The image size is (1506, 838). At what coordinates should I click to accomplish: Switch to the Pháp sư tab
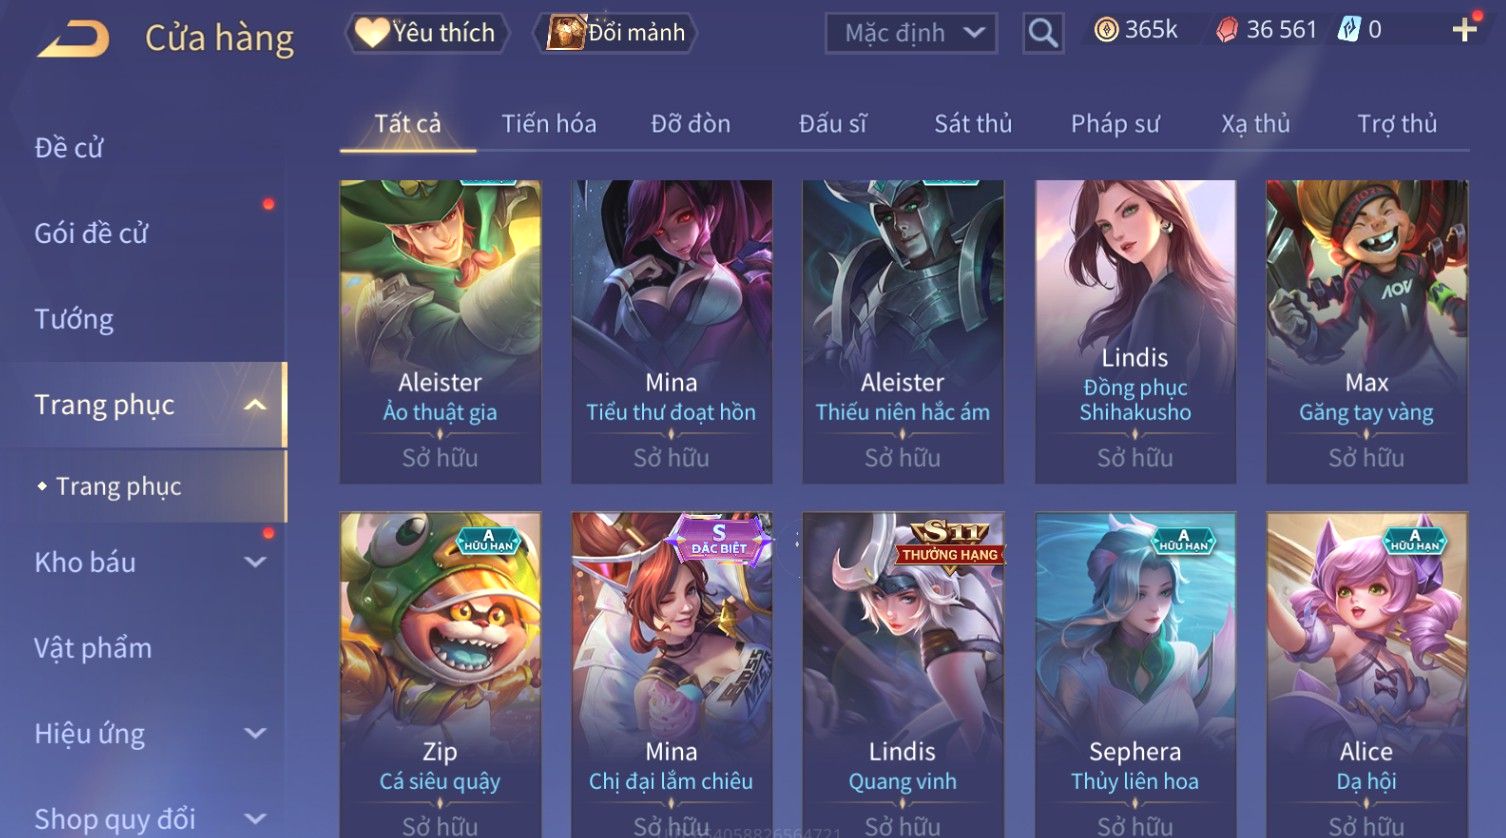click(1115, 123)
